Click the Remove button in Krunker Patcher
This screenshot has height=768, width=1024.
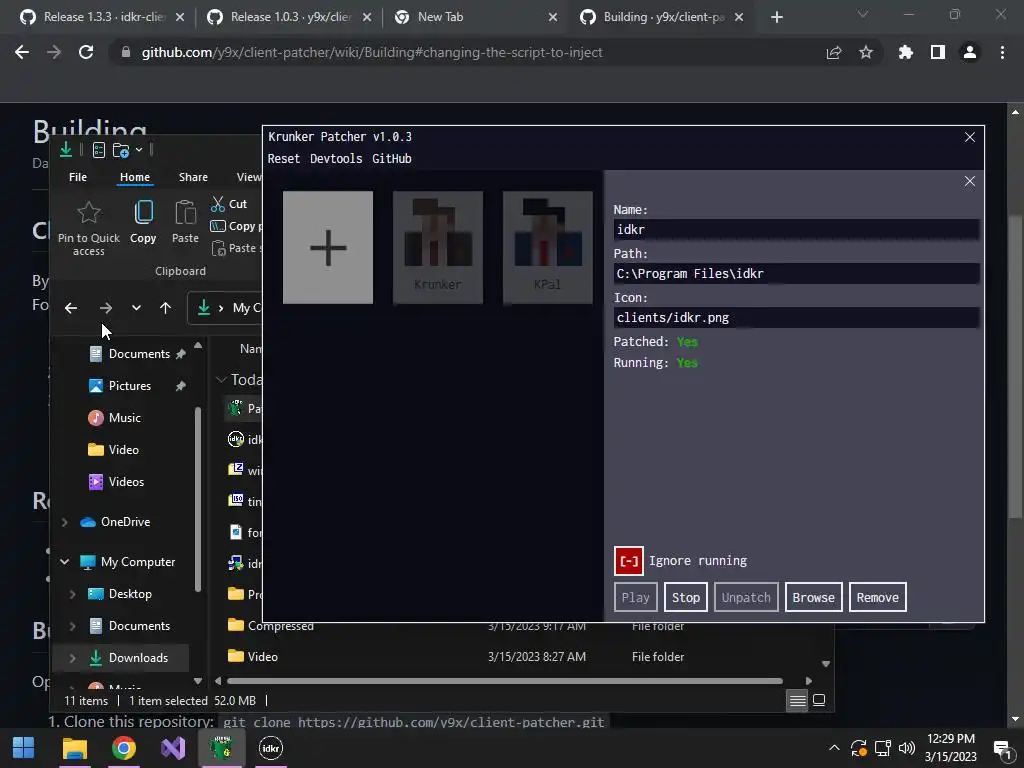[877, 598]
